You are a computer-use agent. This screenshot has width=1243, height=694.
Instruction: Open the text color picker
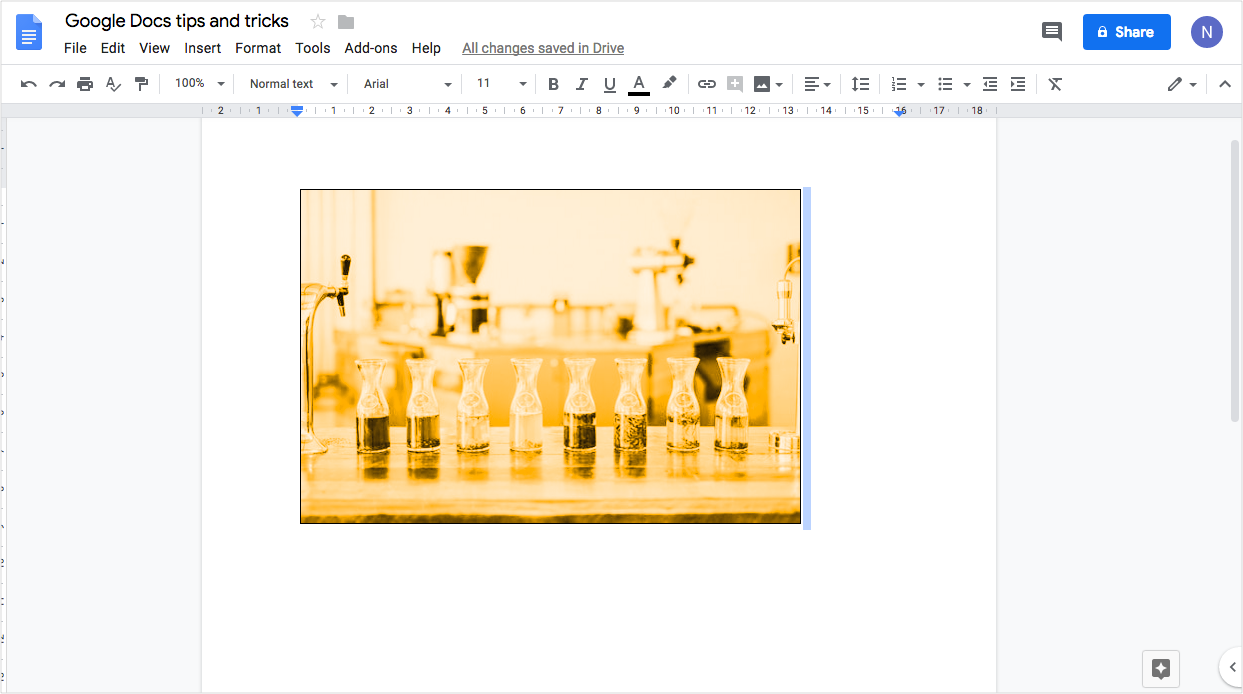tap(639, 84)
